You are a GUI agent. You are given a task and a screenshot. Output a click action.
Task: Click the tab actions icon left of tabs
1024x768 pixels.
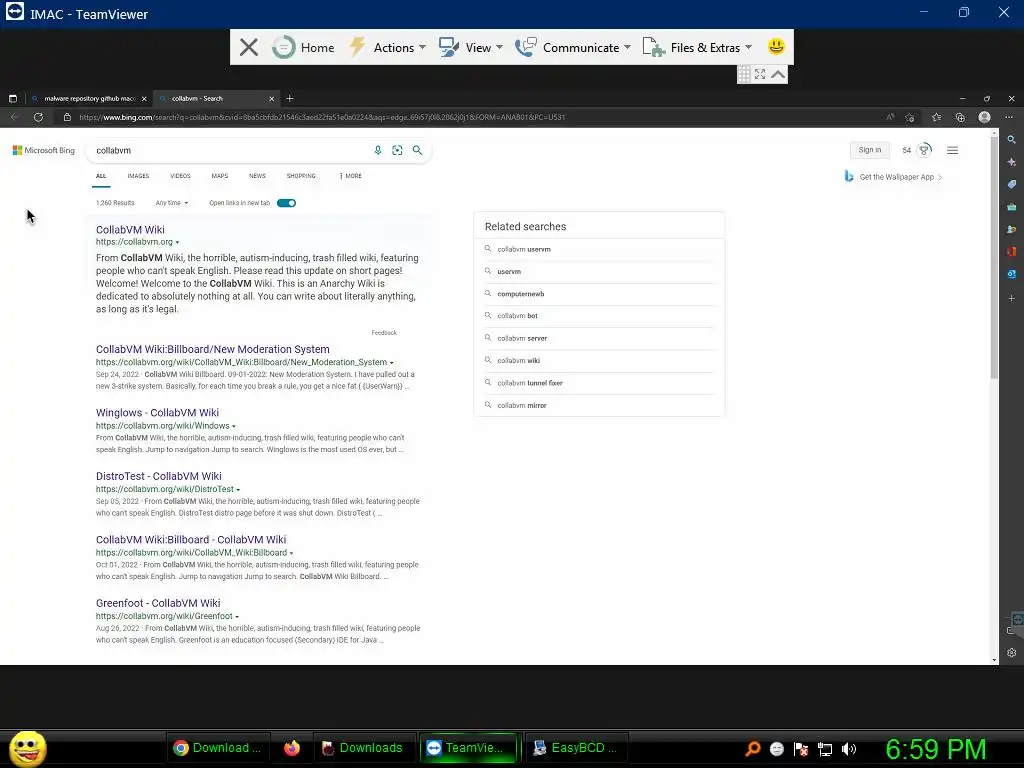(x=12, y=99)
